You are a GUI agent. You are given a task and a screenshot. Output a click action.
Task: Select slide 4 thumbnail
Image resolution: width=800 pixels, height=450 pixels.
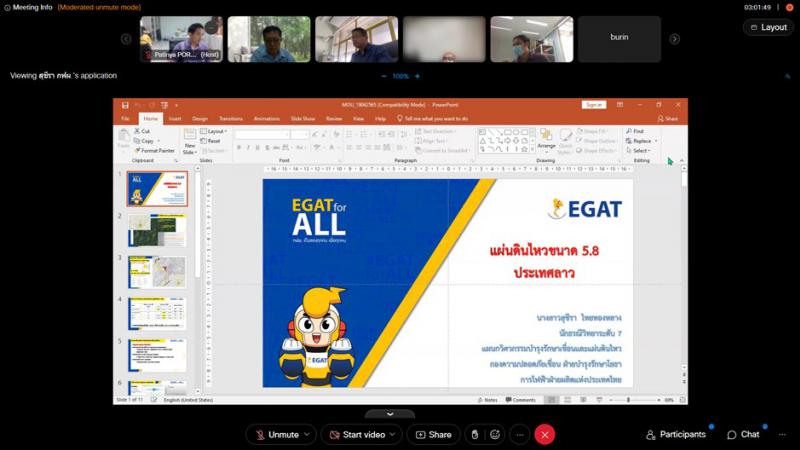click(x=157, y=314)
